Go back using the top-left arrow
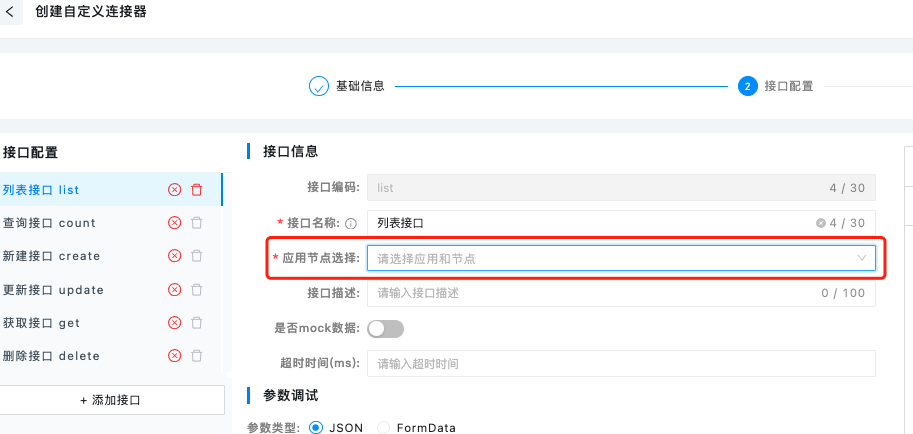 pyautogui.click(x=9, y=12)
